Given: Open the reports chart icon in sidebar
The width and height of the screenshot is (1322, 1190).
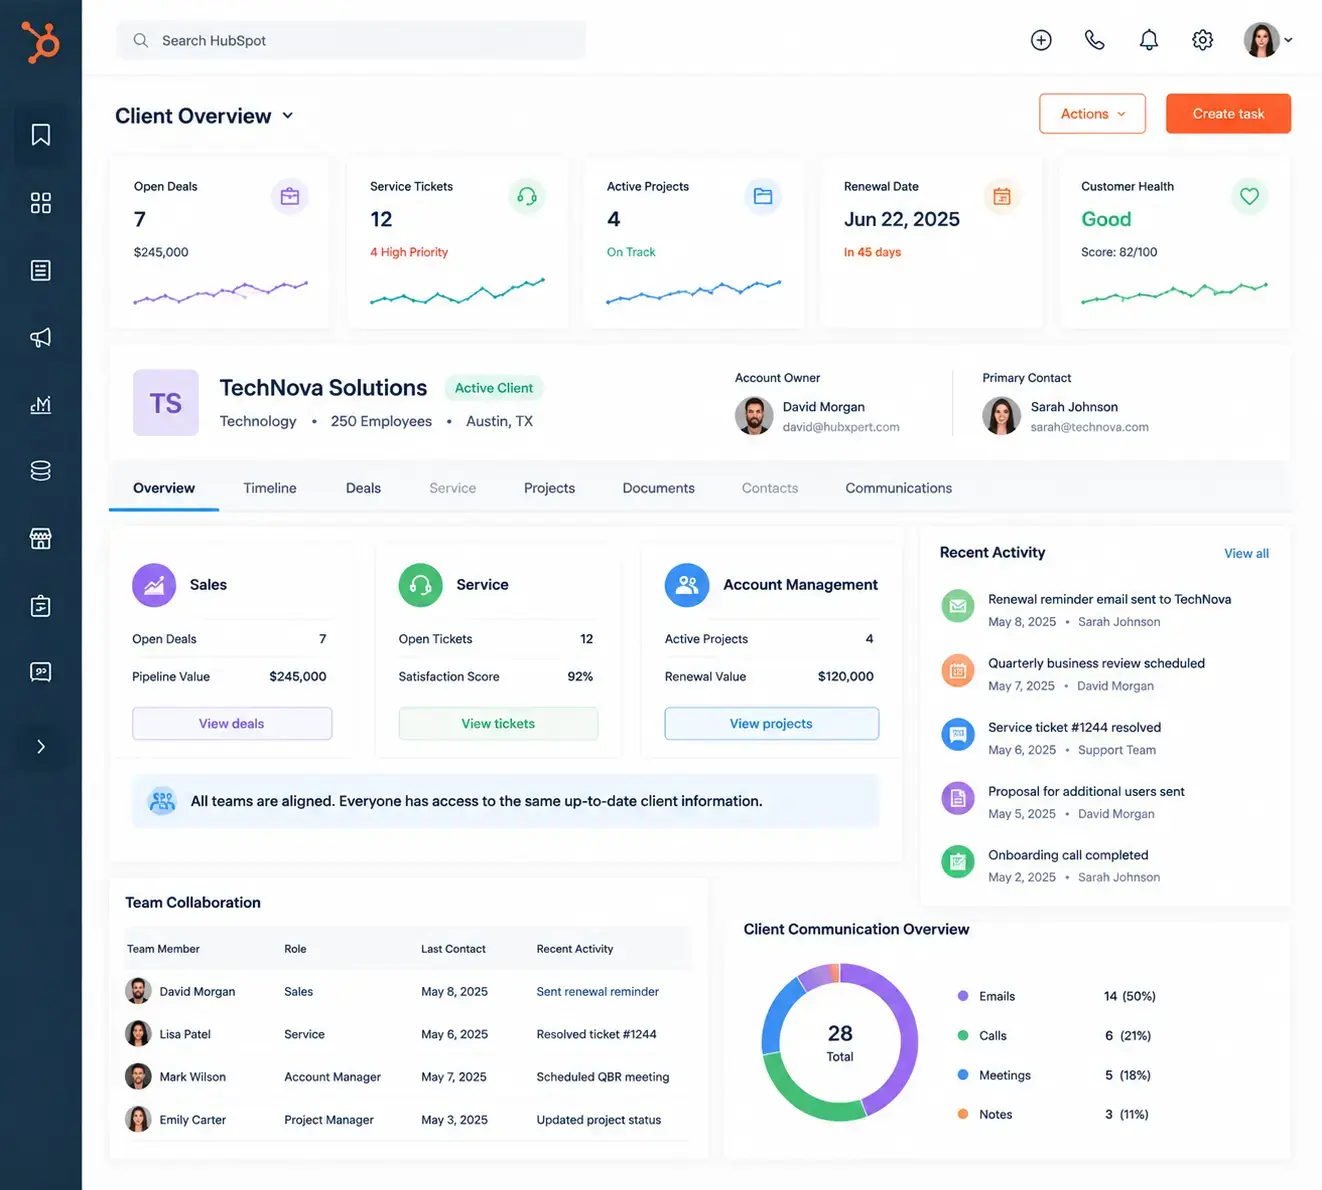Looking at the screenshot, I should pyautogui.click(x=41, y=404).
